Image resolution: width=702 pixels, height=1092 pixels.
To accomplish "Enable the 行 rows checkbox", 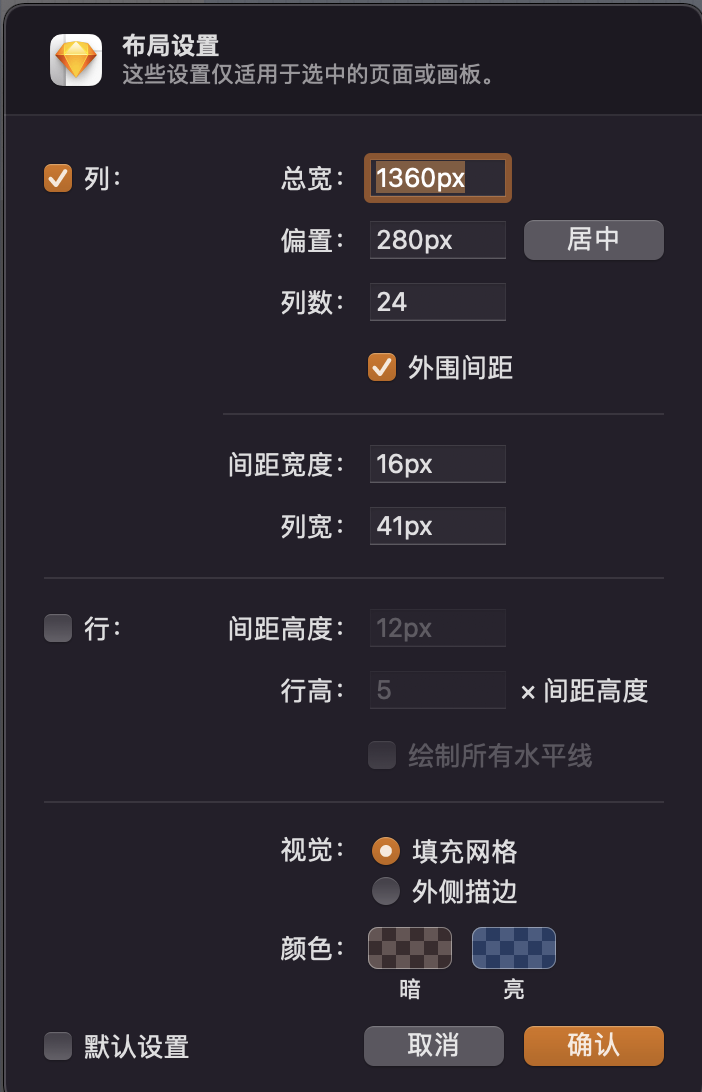I will 58,628.
